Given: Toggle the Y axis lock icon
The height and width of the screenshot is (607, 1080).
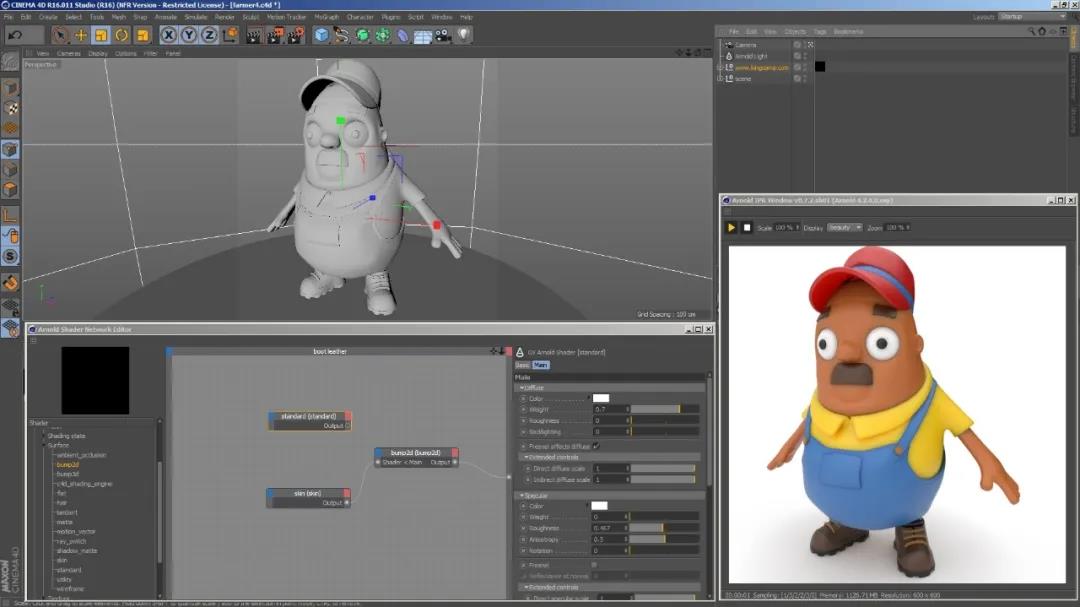Looking at the screenshot, I should (189, 35).
